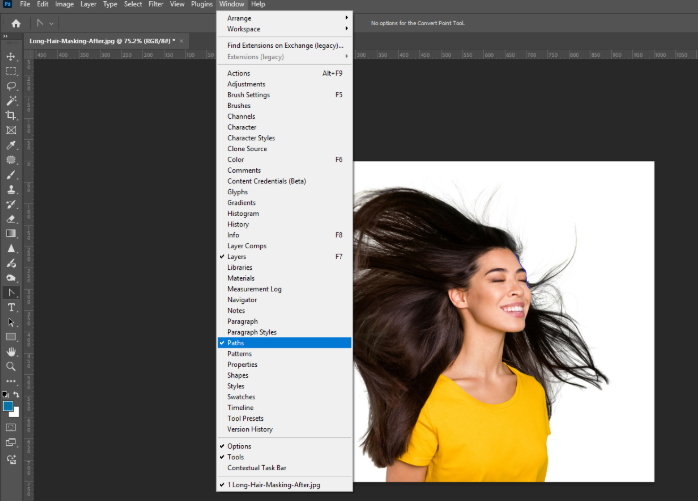This screenshot has width=698, height=502.
Task: Select the Eyedropper tool
Action: point(11,145)
